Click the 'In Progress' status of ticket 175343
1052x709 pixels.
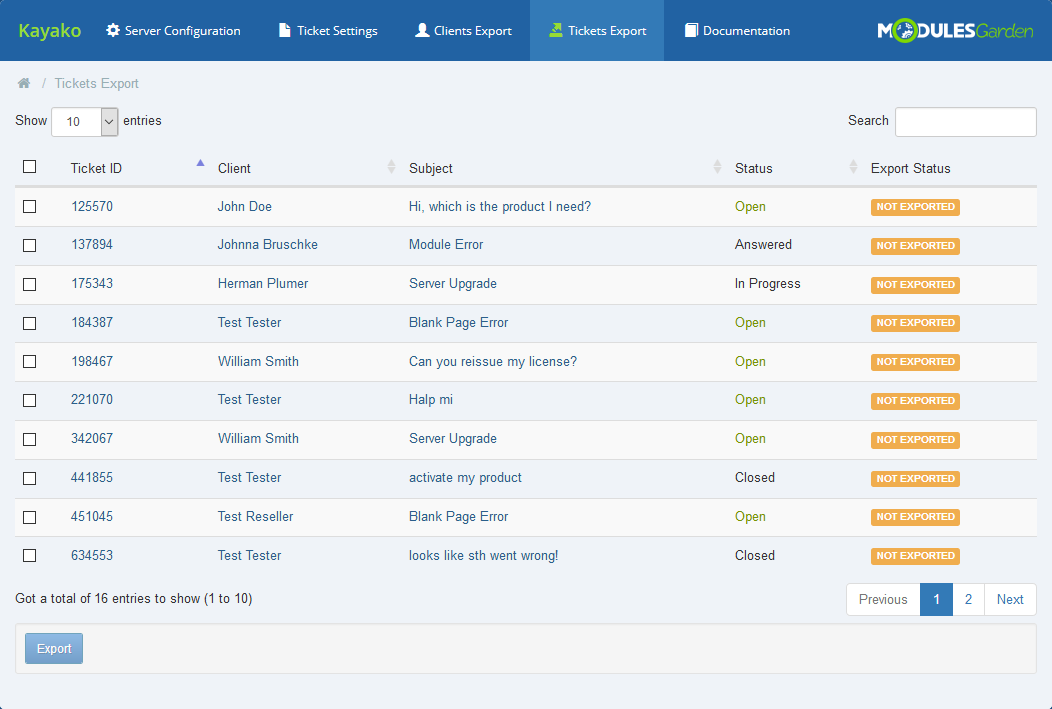(768, 284)
